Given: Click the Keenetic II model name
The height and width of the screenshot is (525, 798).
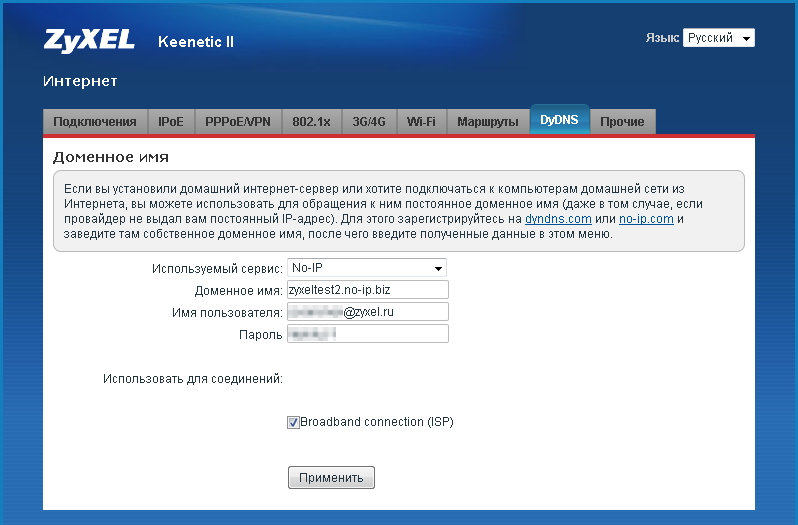Looking at the screenshot, I should (x=196, y=42).
